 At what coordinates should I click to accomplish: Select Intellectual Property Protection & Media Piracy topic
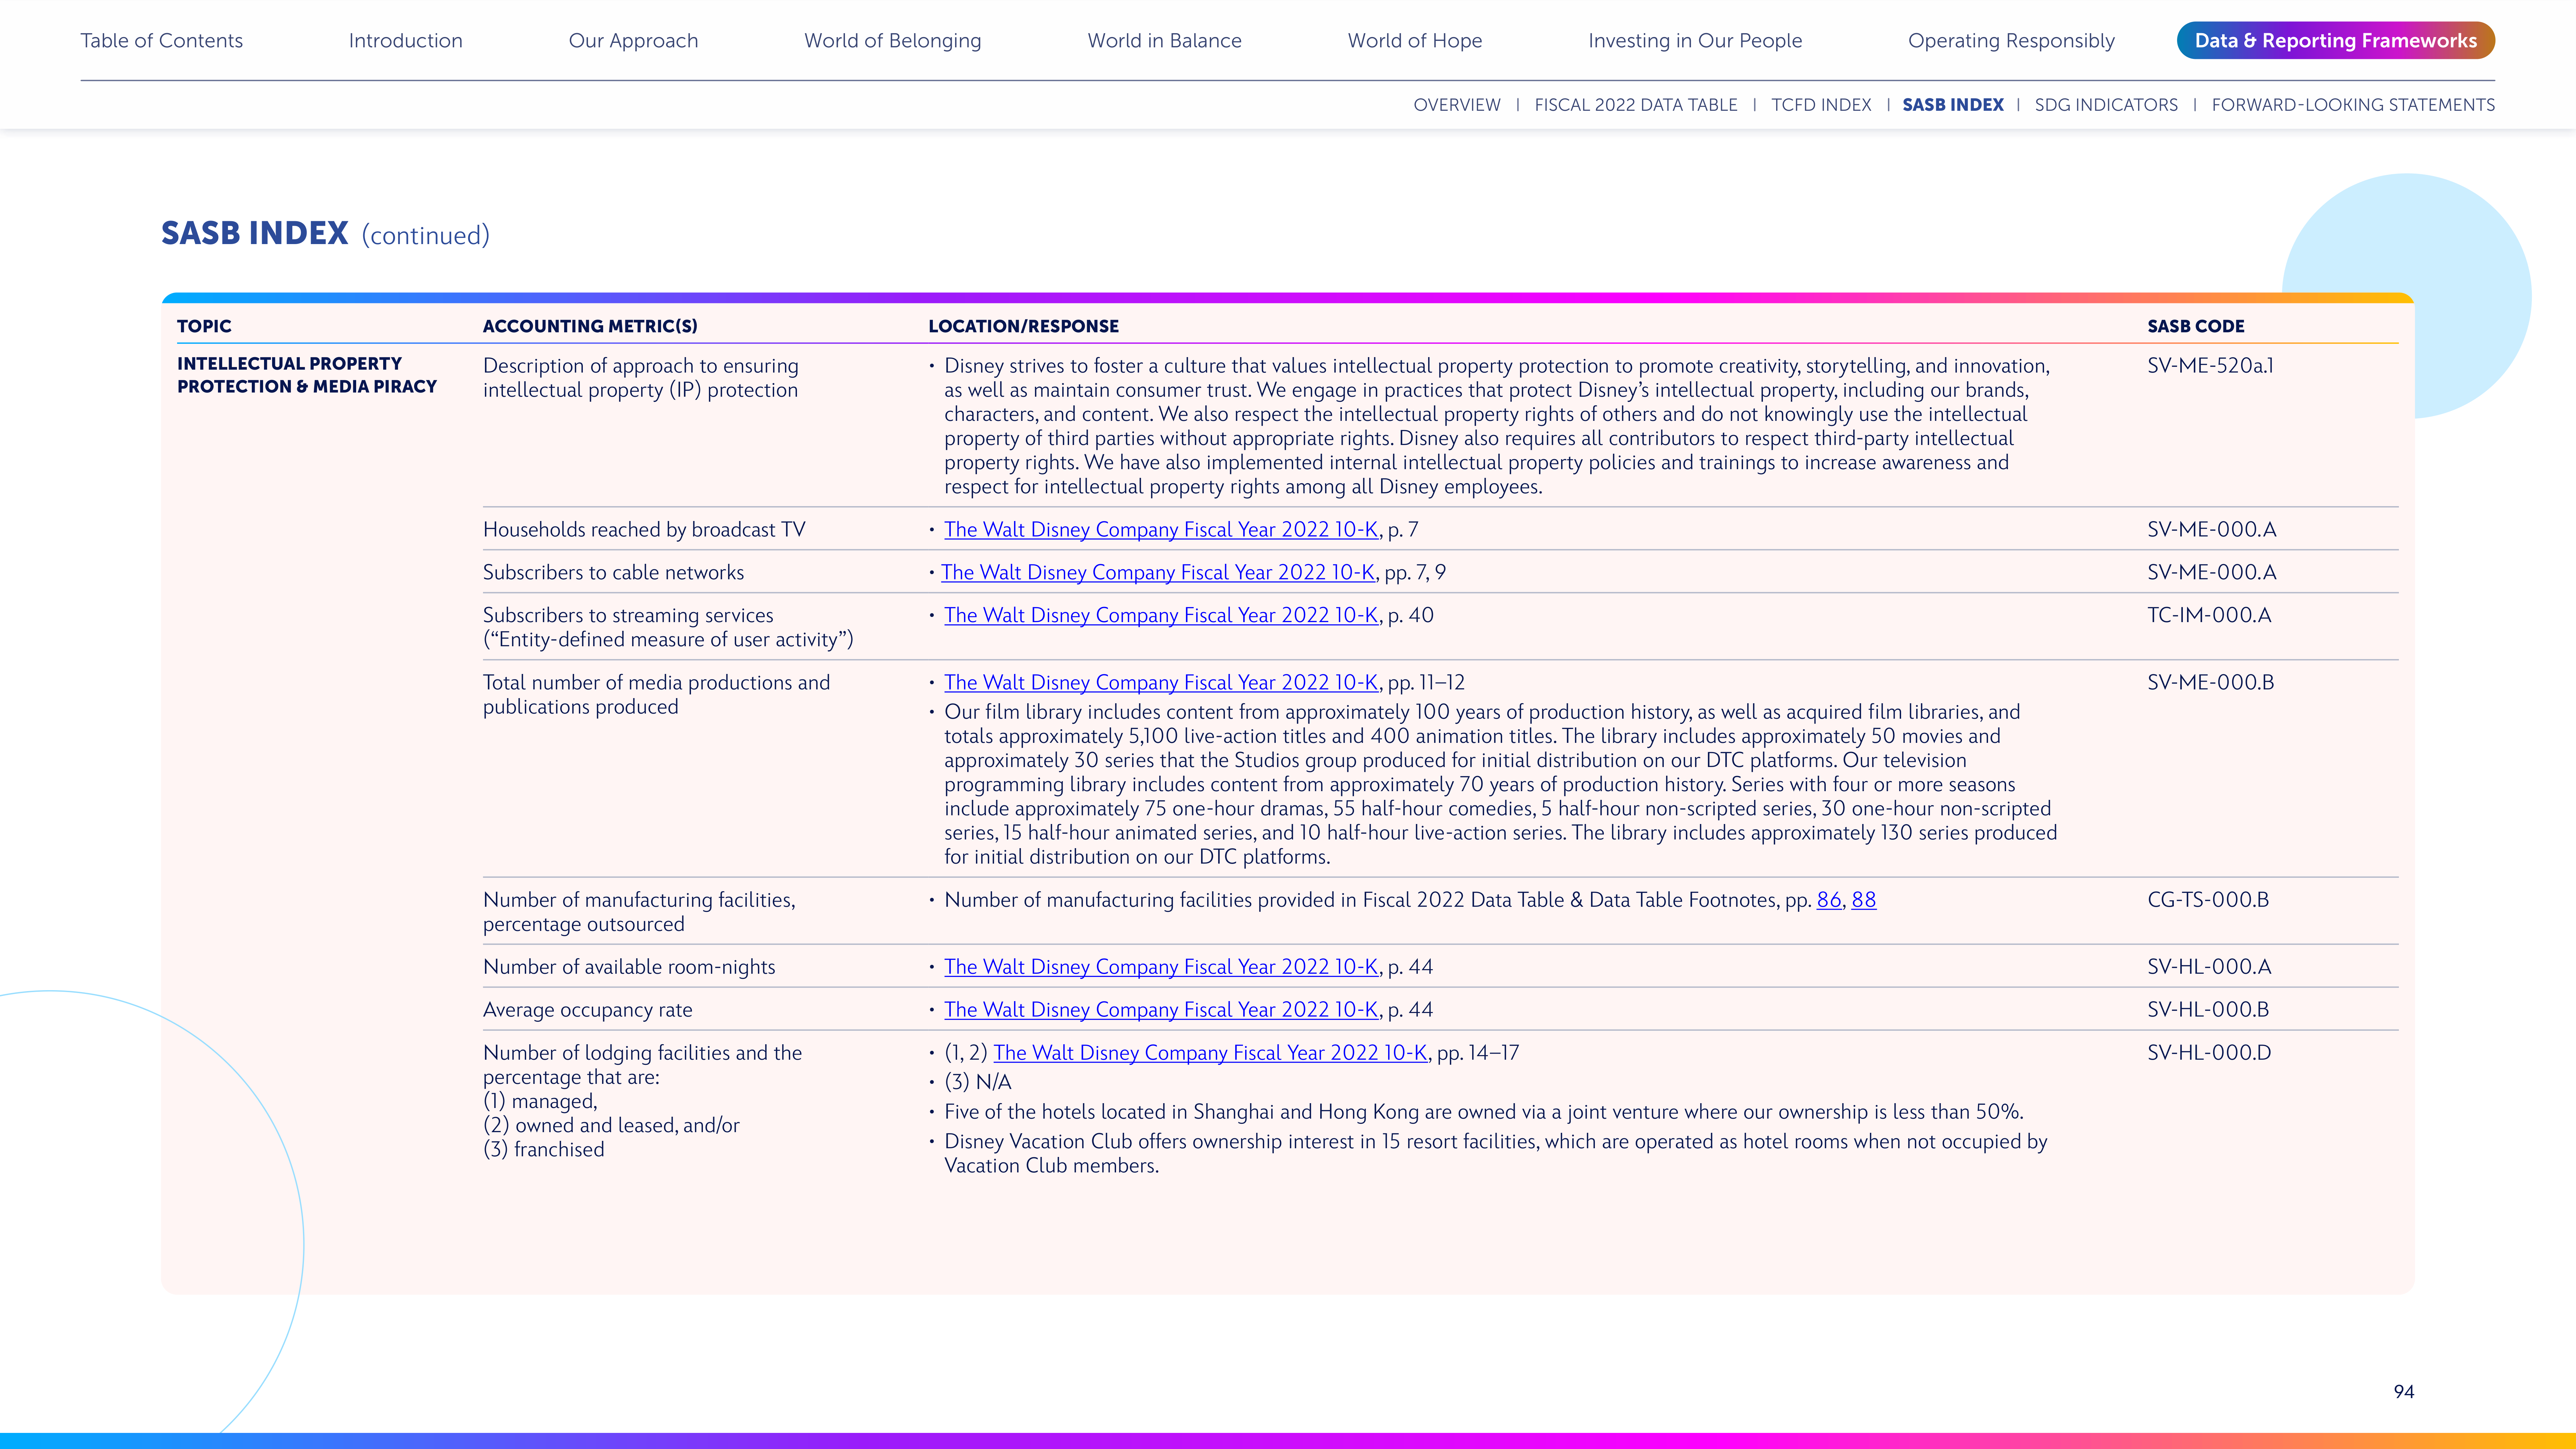(307, 375)
